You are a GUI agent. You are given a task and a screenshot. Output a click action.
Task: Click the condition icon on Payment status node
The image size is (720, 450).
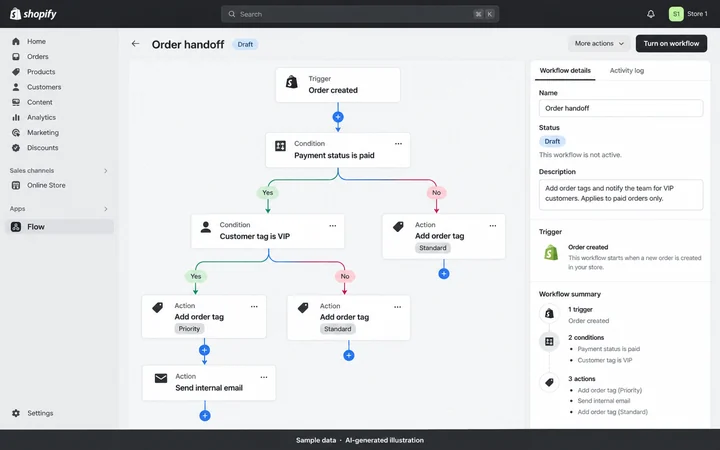click(x=280, y=146)
